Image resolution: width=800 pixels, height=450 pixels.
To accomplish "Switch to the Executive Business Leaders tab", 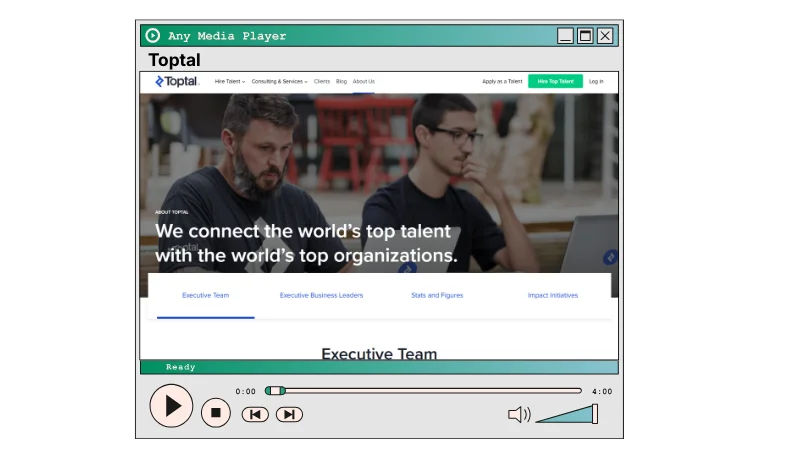I will point(321,295).
